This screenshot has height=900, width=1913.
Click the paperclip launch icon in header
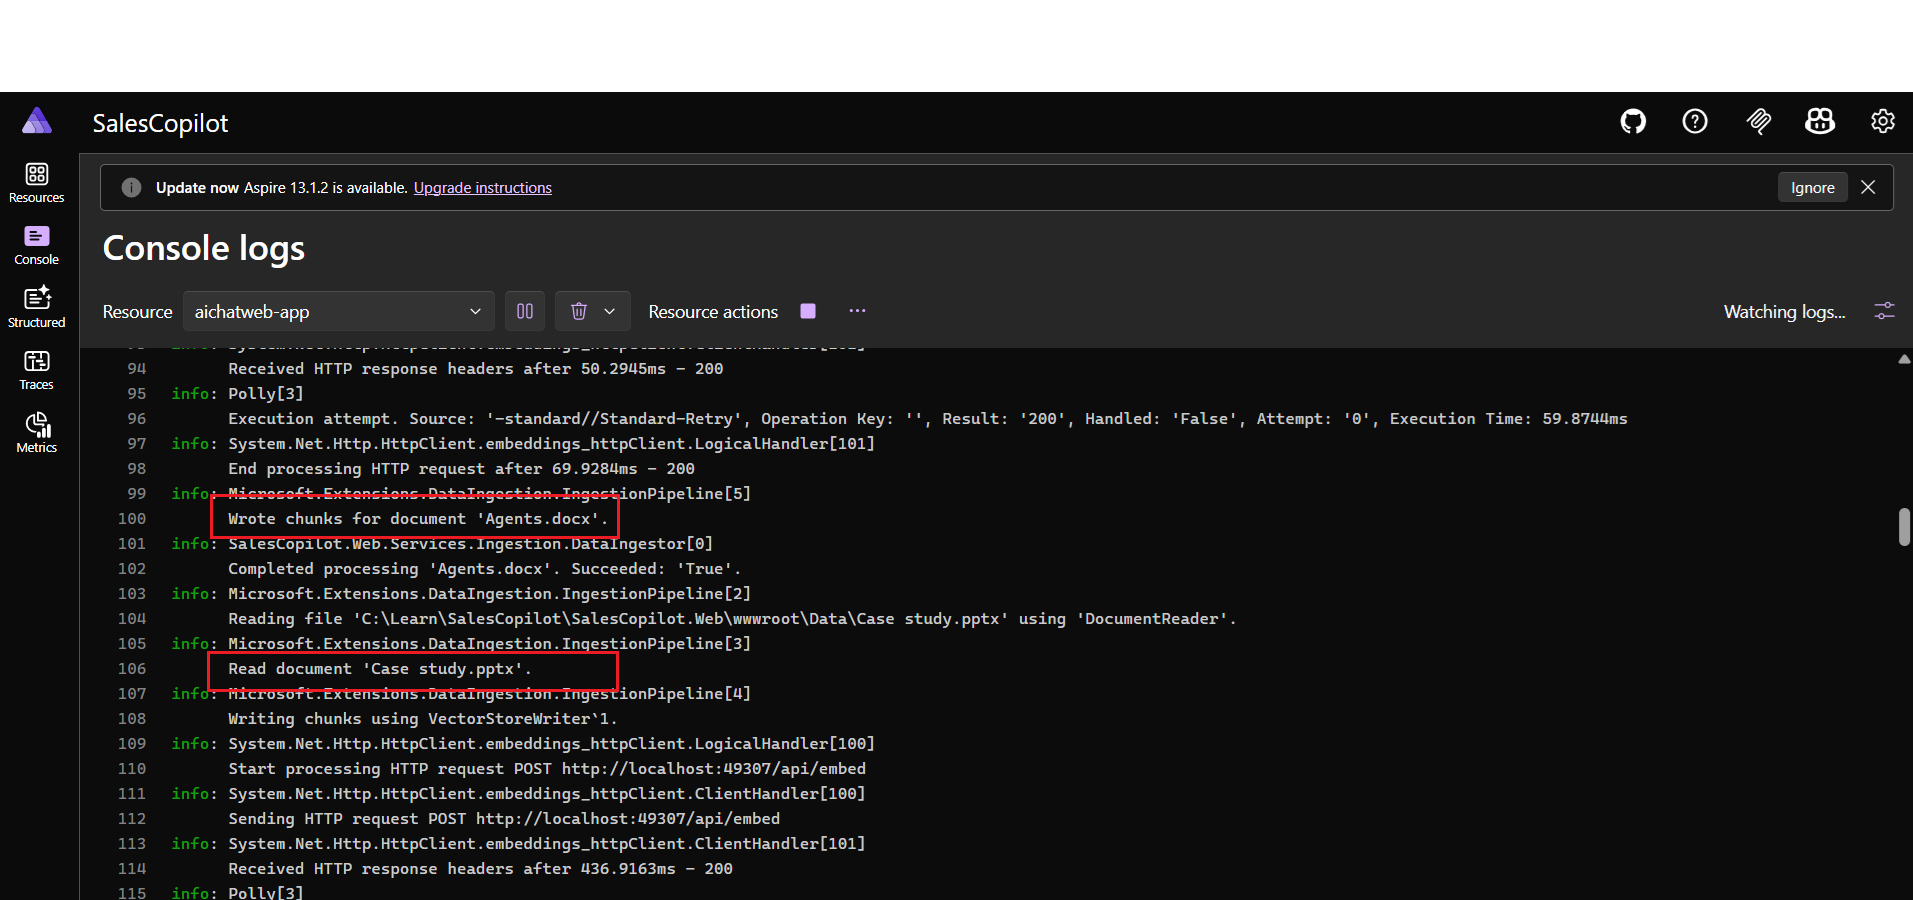point(1758,121)
